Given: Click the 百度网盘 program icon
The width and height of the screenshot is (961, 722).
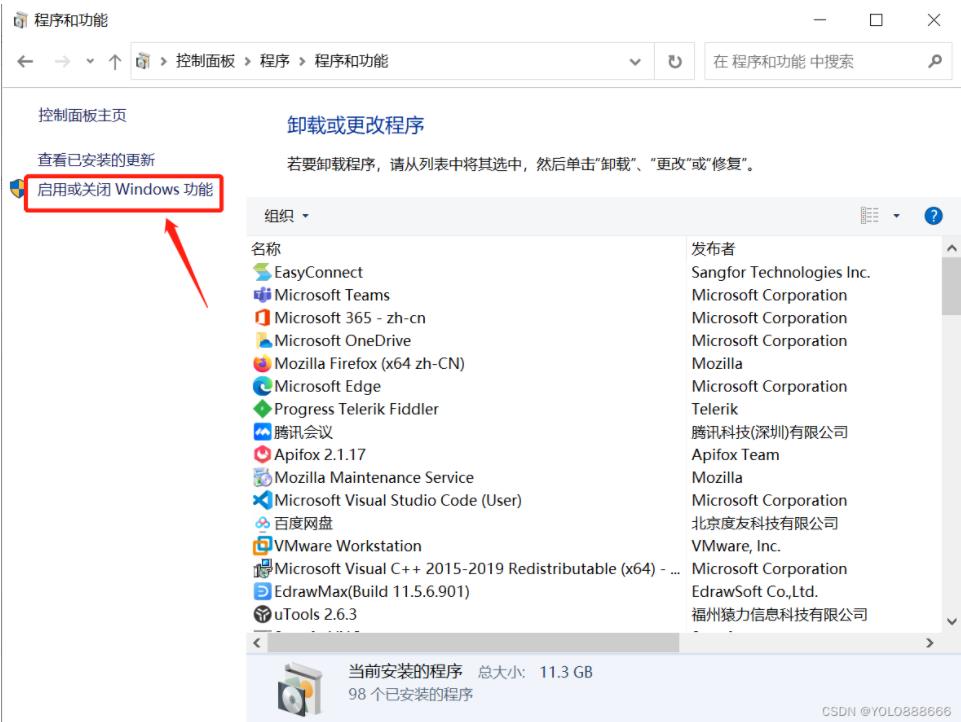Looking at the screenshot, I should click(x=262, y=523).
